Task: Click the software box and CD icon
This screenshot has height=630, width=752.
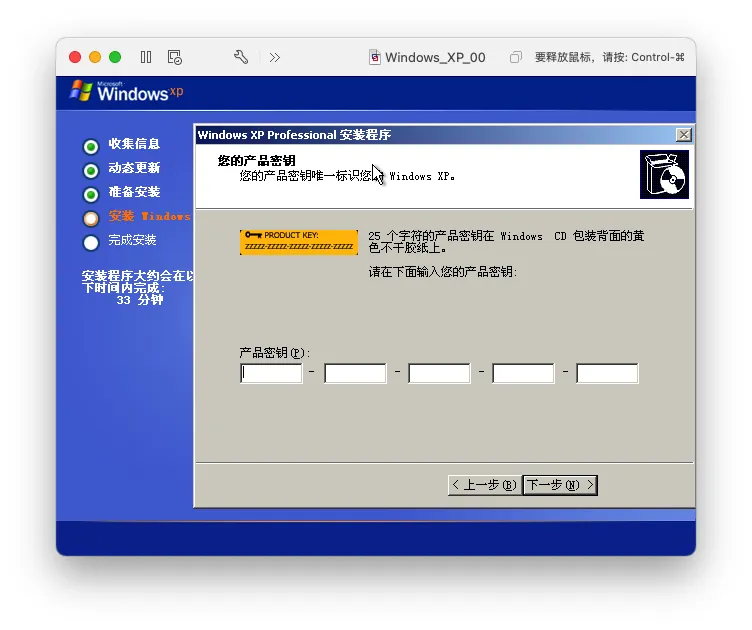Action: (x=664, y=175)
